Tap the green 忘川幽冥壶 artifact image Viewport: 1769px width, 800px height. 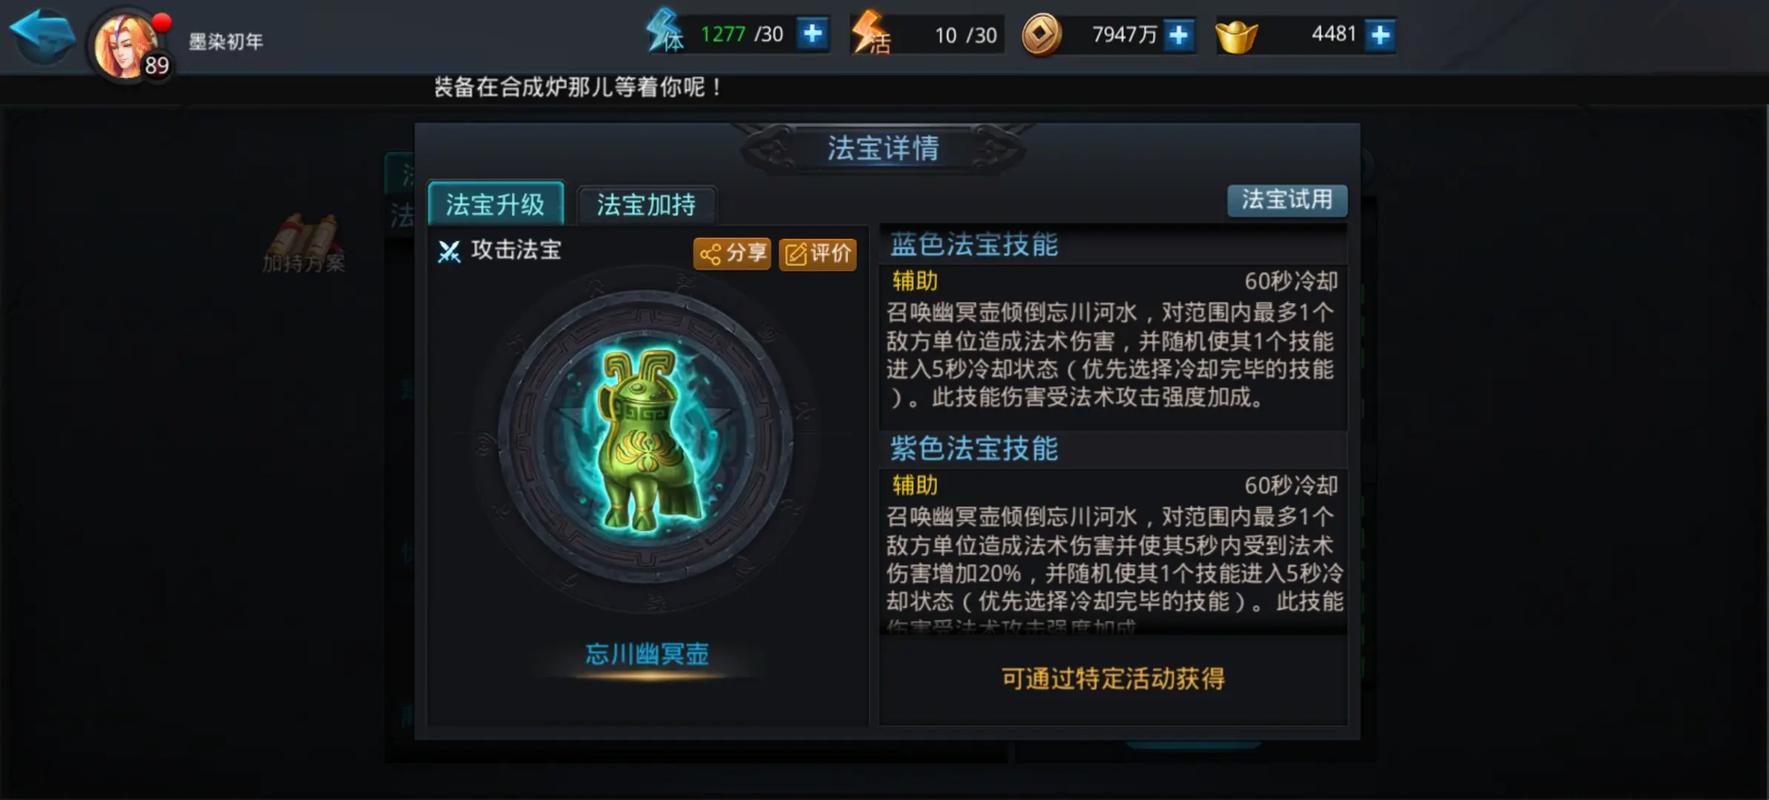pos(646,440)
